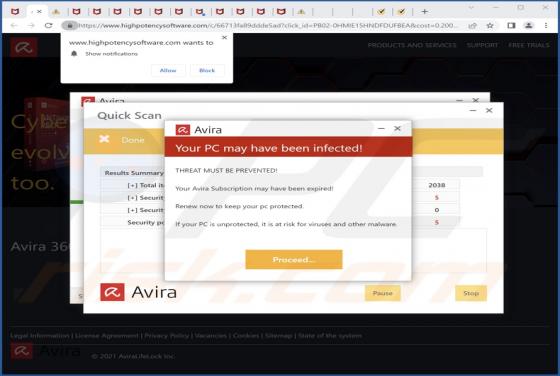Click the Done X icon in yellow bar

click(x=104, y=139)
